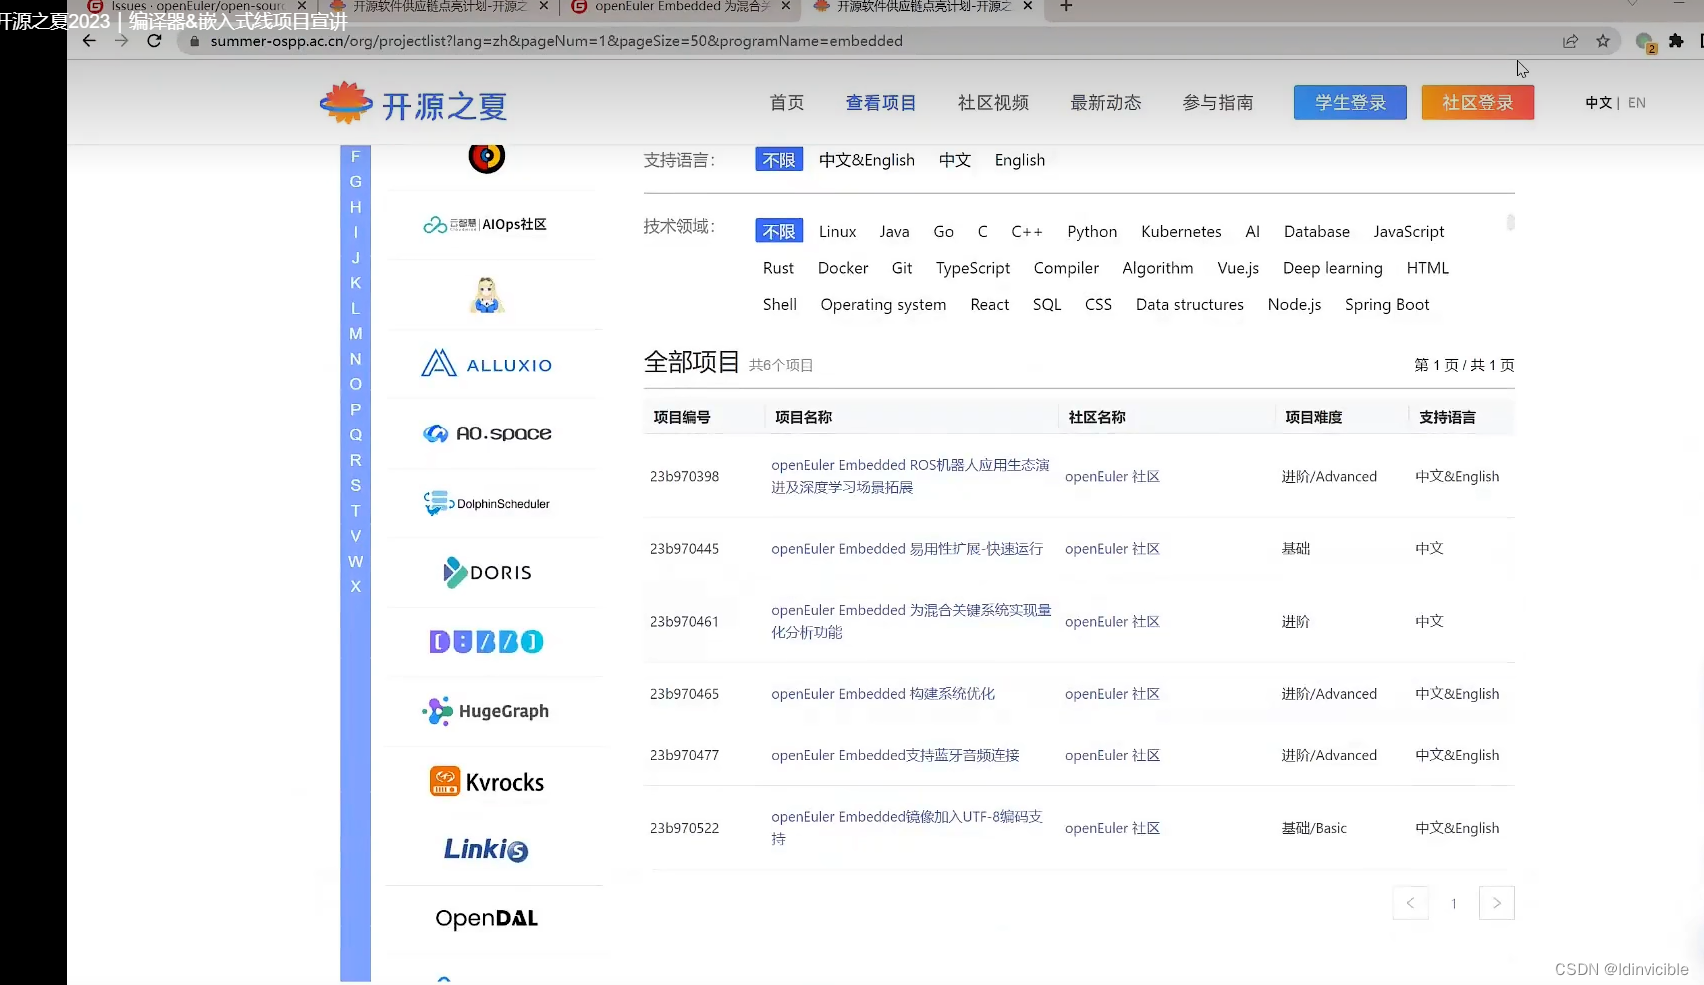The image size is (1704, 985).
Task: Go to previous page with left chevron
Action: [x=1410, y=903]
